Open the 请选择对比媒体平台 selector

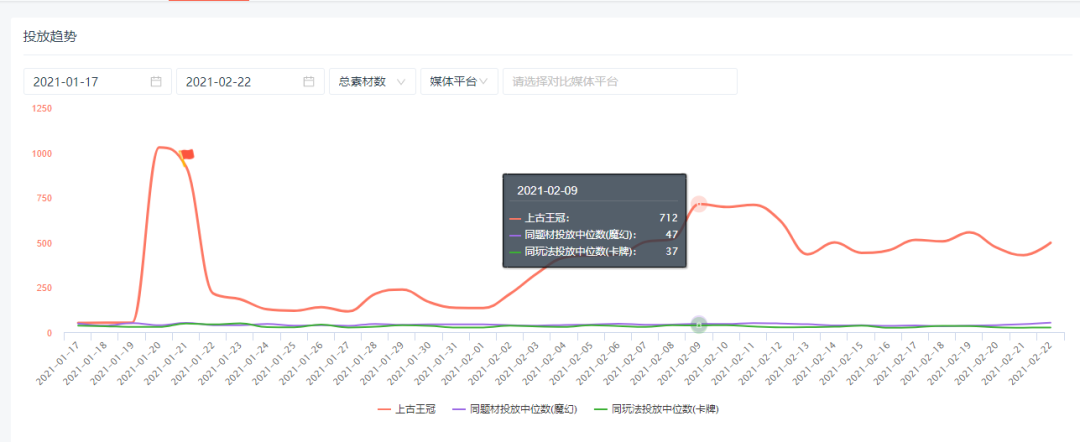tap(620, 82)
